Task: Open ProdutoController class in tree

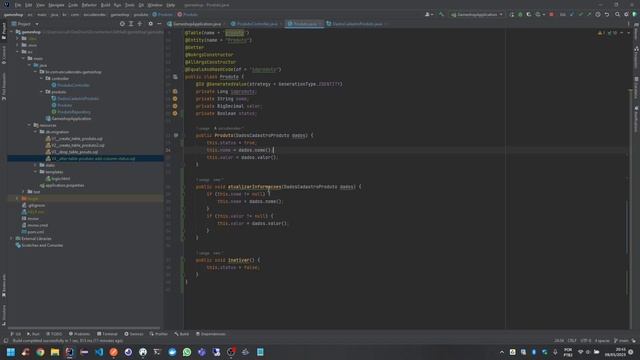Action: 71,85
